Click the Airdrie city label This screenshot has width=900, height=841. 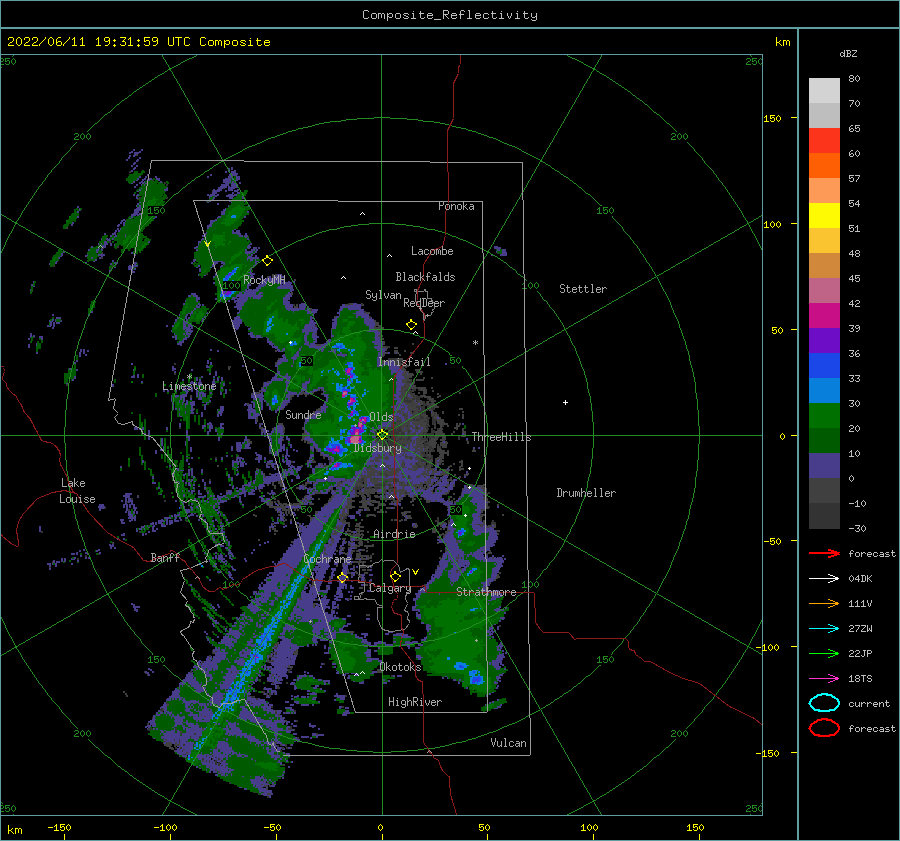(x=394, y=534)
